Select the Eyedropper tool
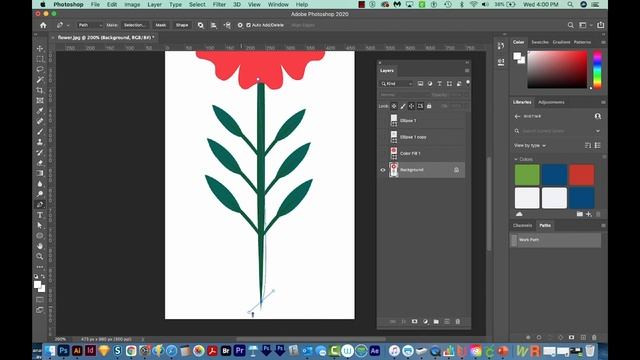 pyautogui.click(x=40, y=111)
